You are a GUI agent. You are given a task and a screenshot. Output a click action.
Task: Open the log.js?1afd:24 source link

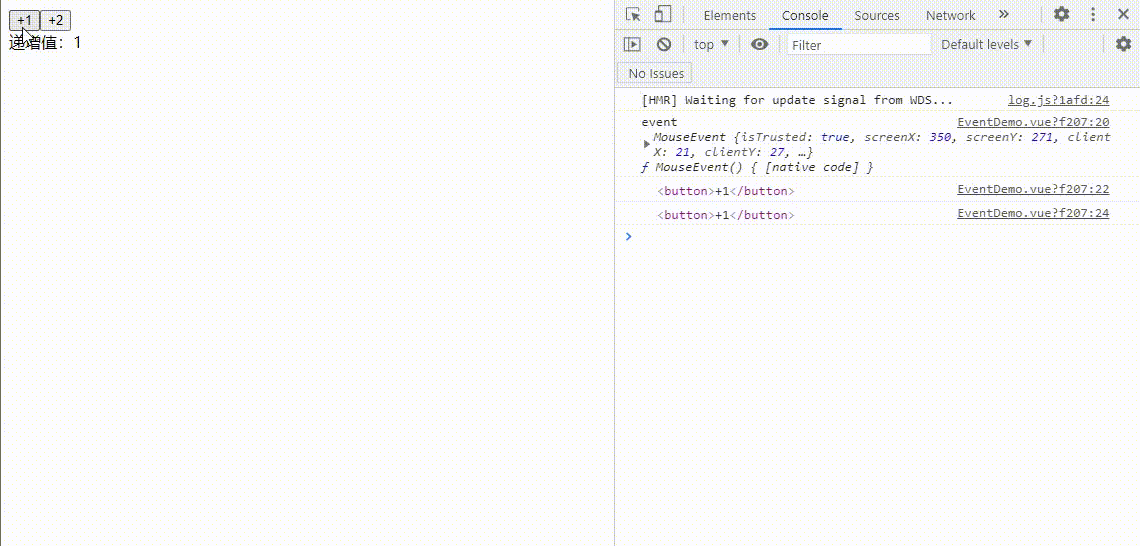pyautogui.click(x=1058, y=100)
